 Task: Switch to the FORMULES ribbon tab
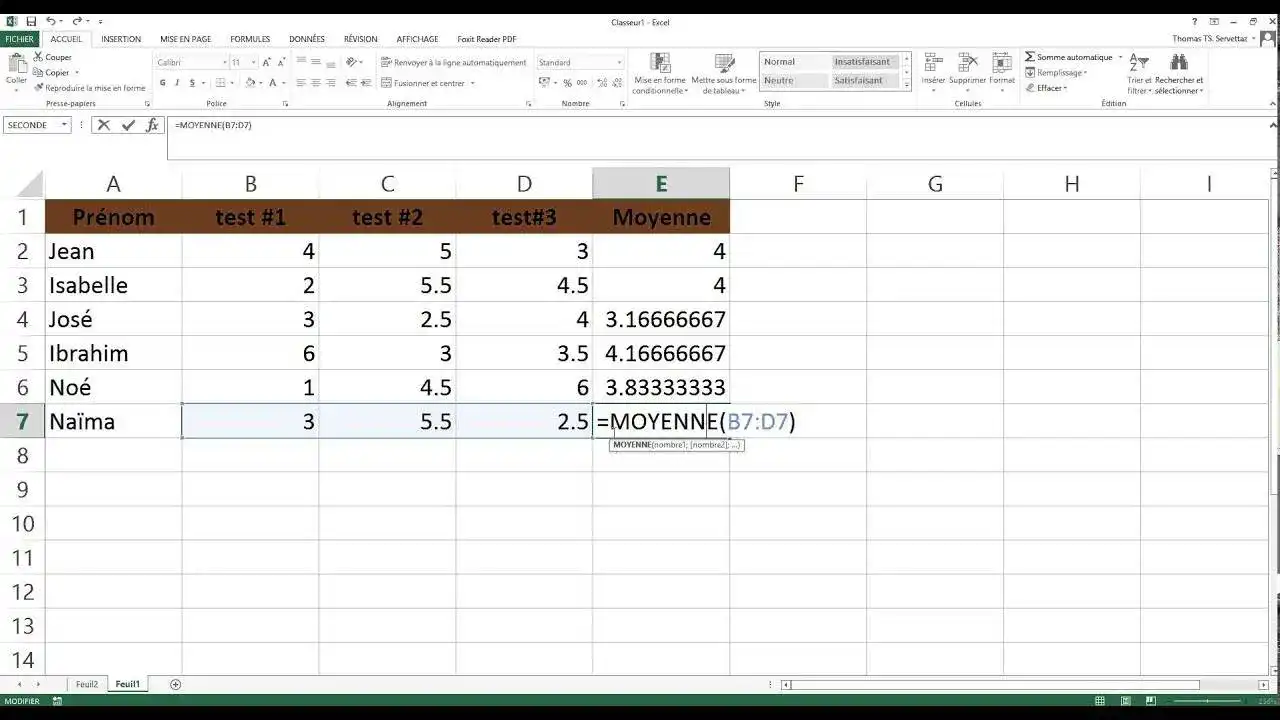click(x=249, y=38)
